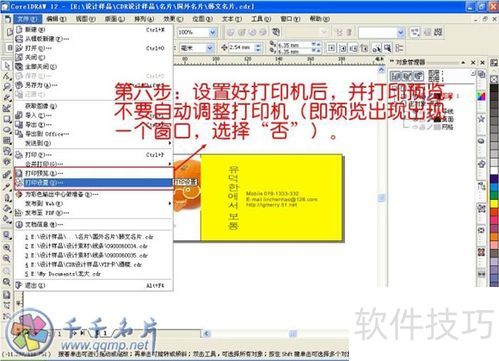Open the 帮助 (Help) menu
499x361 pixels.
[319, 19]
